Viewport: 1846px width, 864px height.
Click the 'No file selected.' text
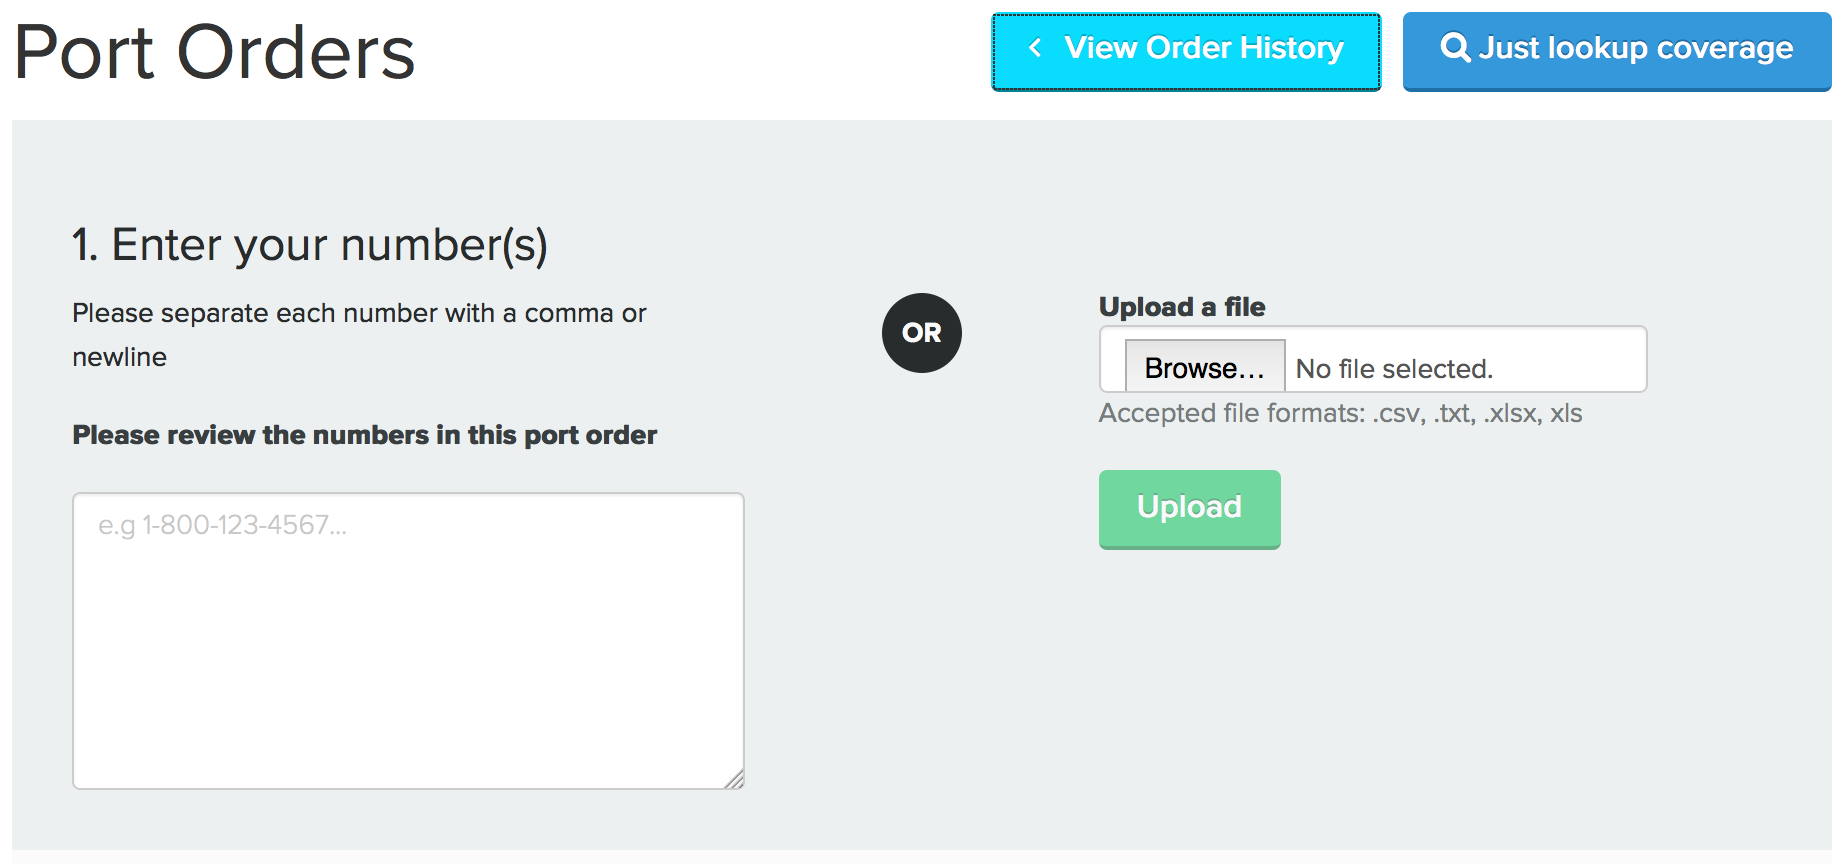pyautogui.click(x=1394, y=369)
